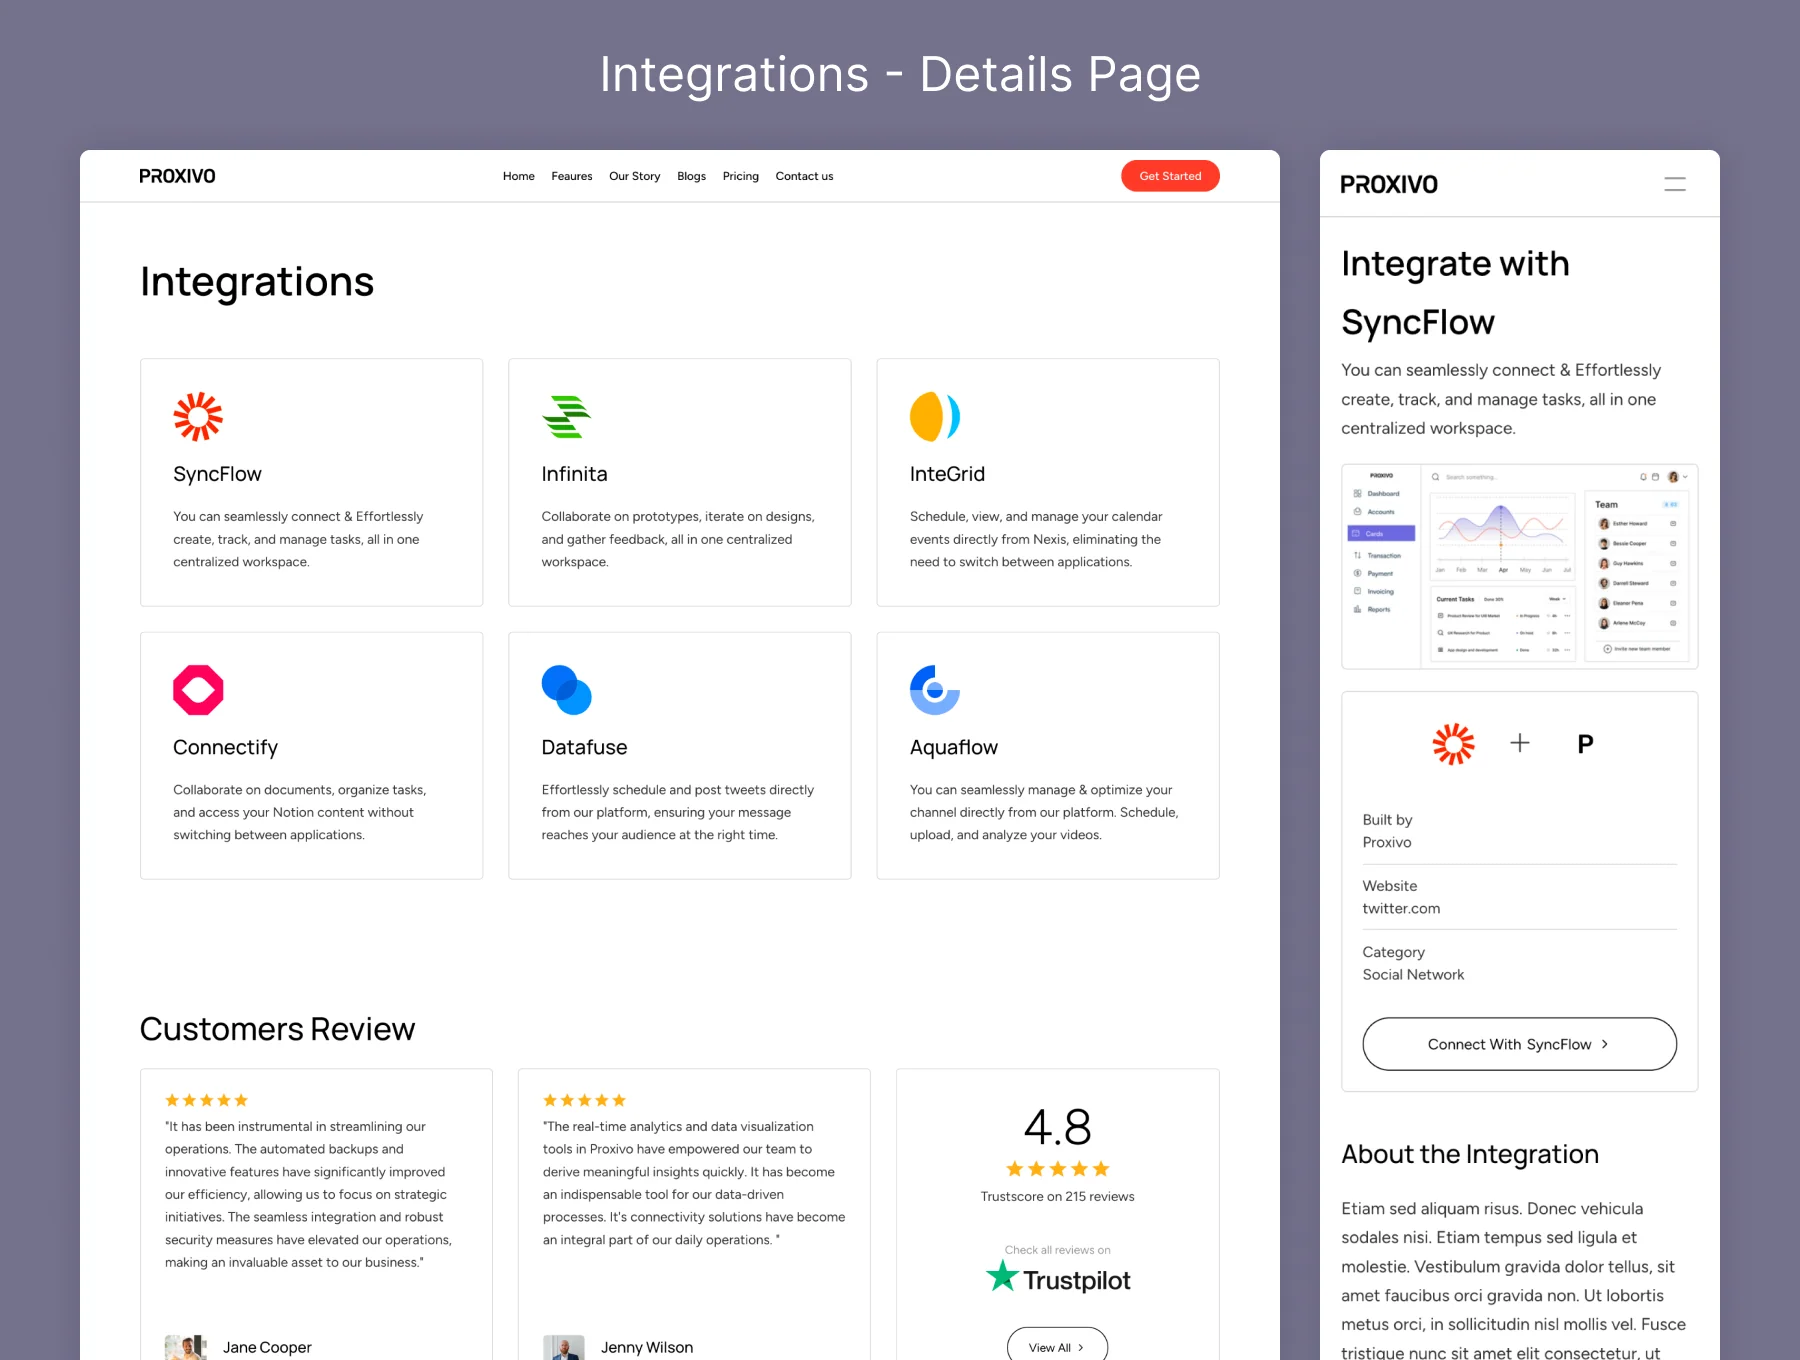Open the hamburger menu in mobile view

[1675, 184]
